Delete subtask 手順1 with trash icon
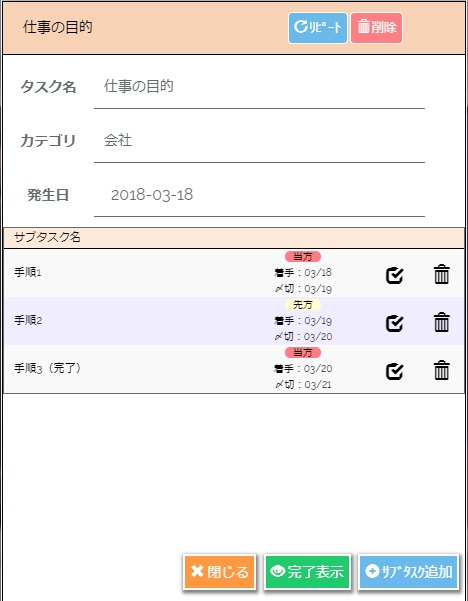The width and height of the screenshot is (468, 601). coord(441,274)
